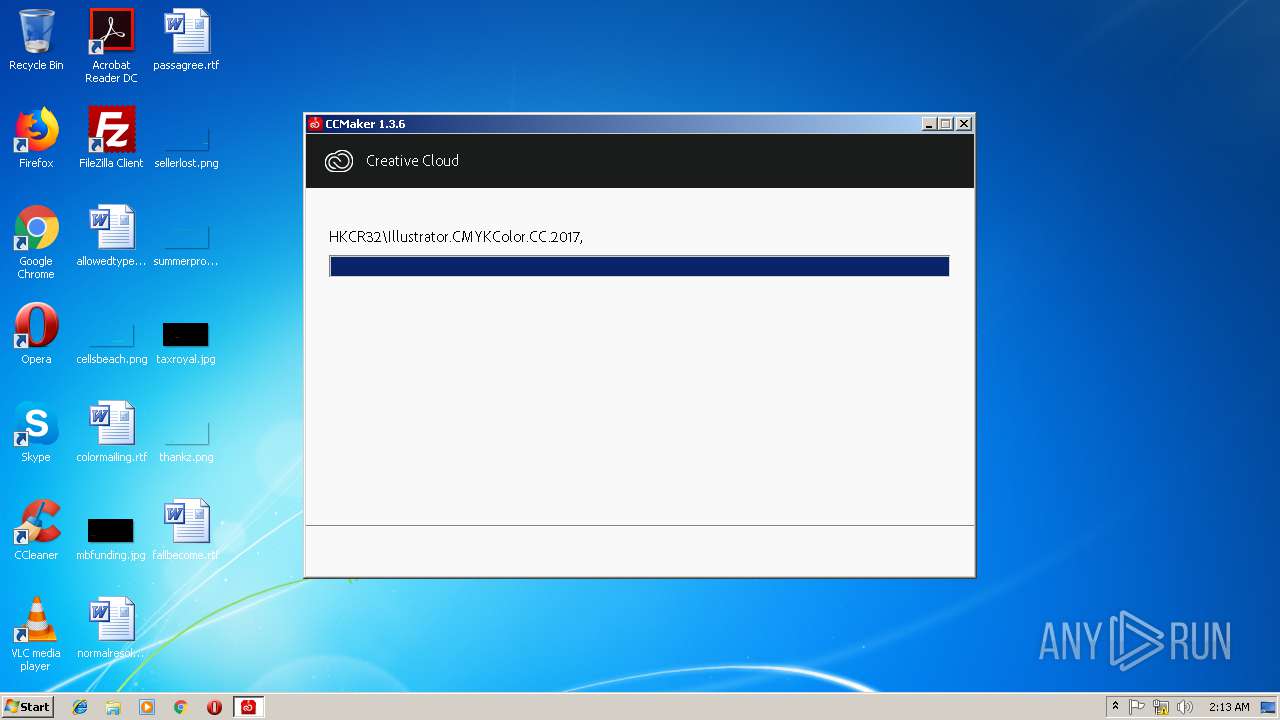Viewport: 1280px width, 720px height.
Task: Open the Recycle Bin desktop icon
Action: click(x=36, y=40)
